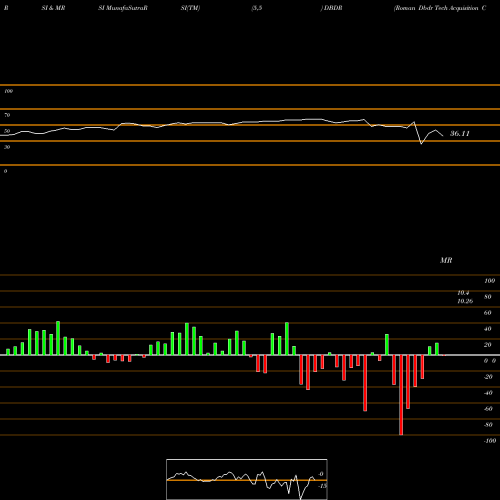Click the 70 level label on RSI axis
The image size is (500, 500).
pos(7,115)
